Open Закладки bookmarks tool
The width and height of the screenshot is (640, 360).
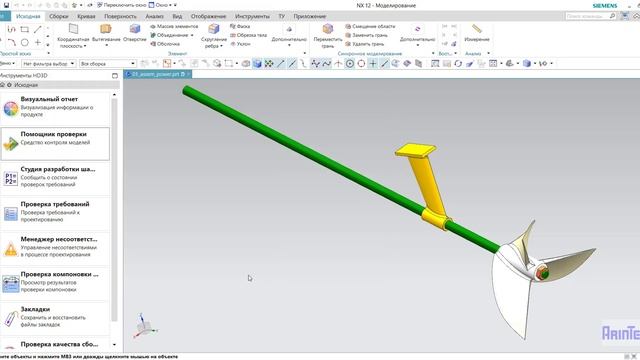tap(55, 318)
